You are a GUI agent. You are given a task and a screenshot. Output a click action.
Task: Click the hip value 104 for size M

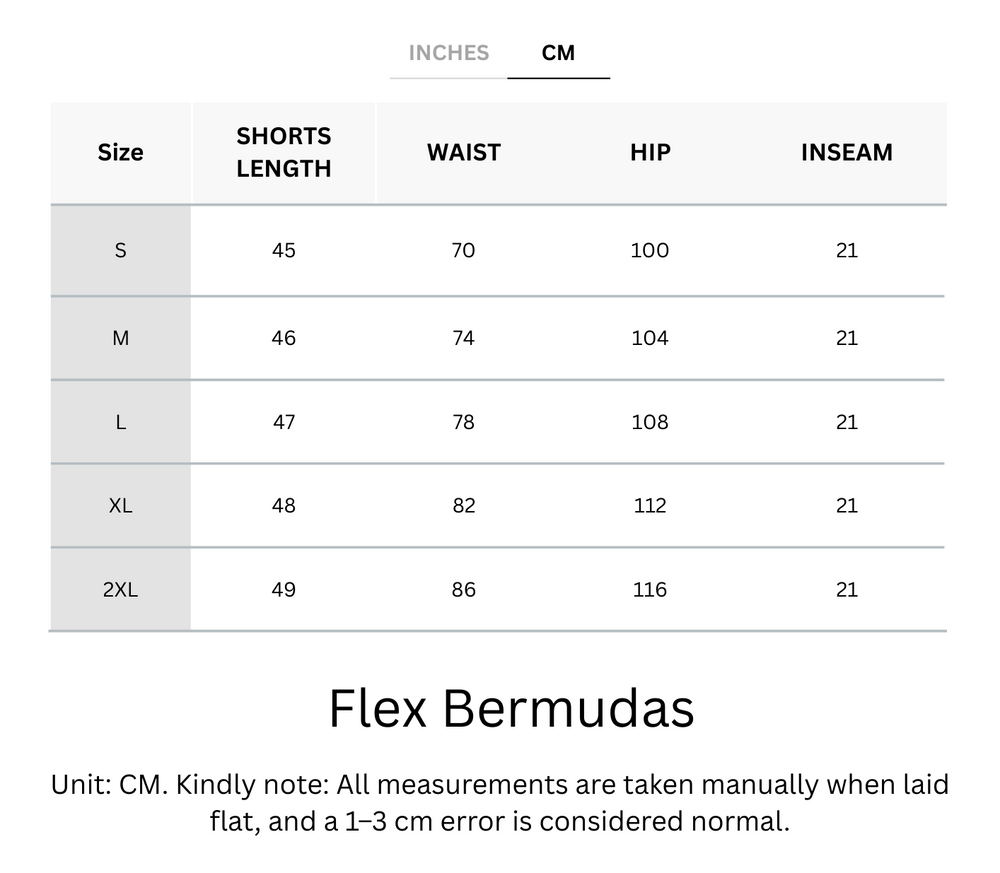(x=649, y=337)
